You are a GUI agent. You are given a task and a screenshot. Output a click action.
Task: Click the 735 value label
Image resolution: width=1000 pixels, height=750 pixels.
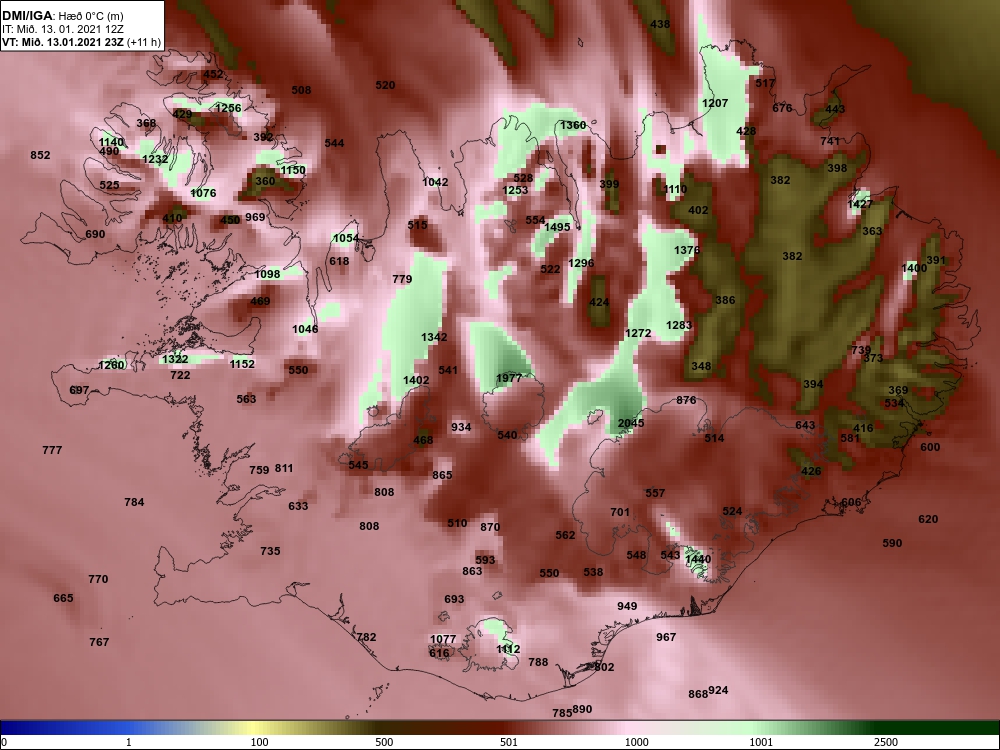(270, 550)
